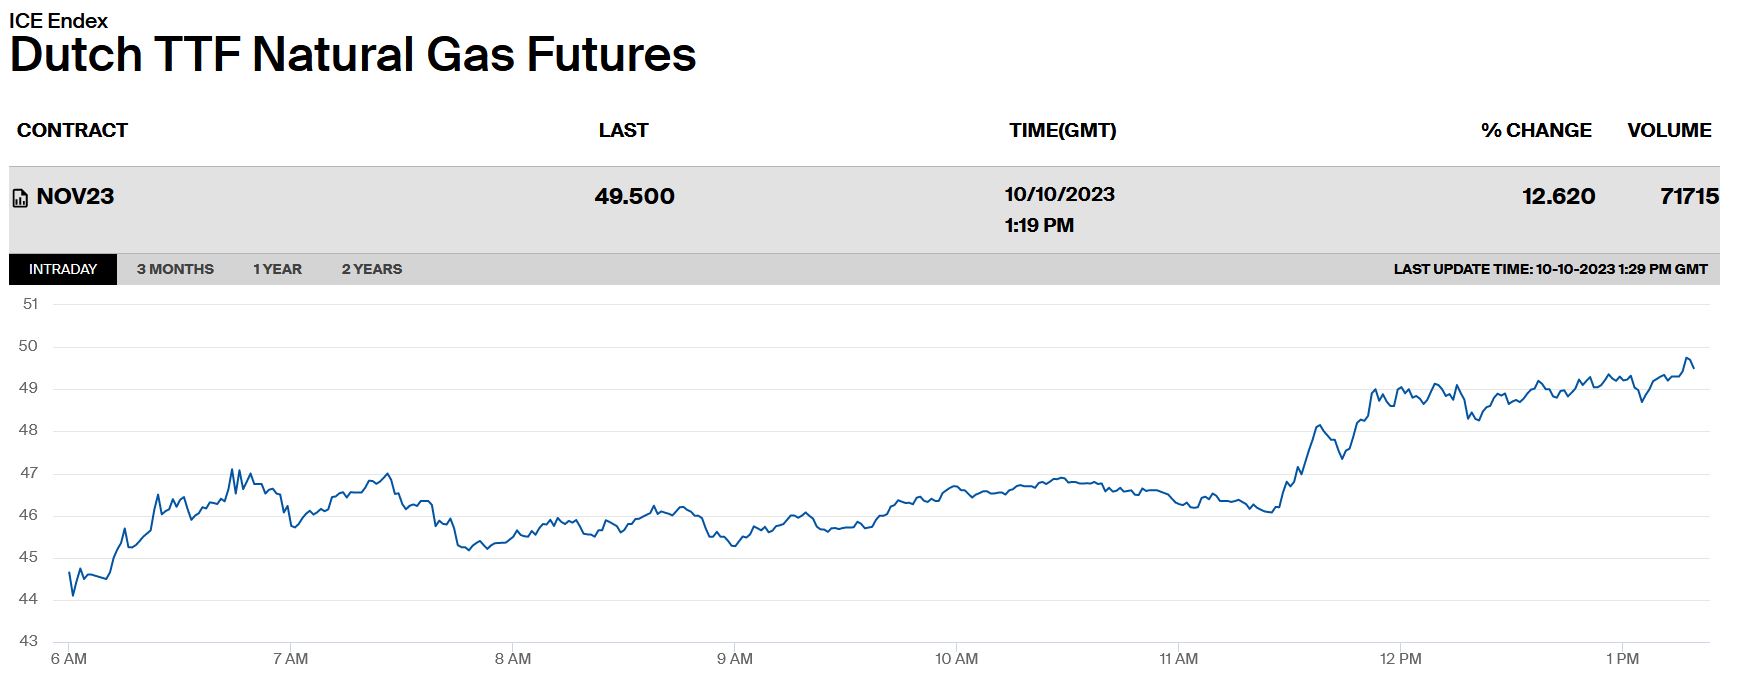This screenshot has height=689, width=1748.
Task: Open the 1 YEAR chart tab
Action: (x=277, y=269)
